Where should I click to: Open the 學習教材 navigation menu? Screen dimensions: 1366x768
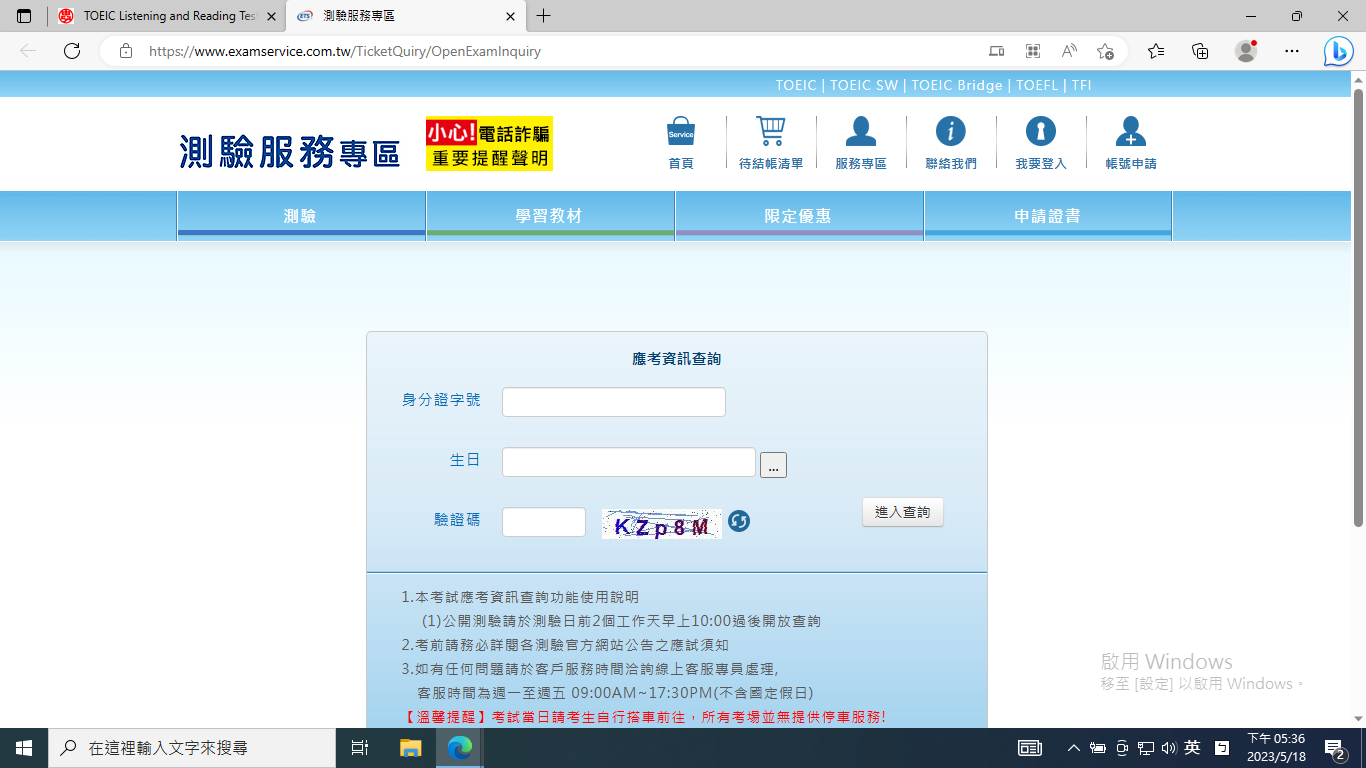point(550,215)
